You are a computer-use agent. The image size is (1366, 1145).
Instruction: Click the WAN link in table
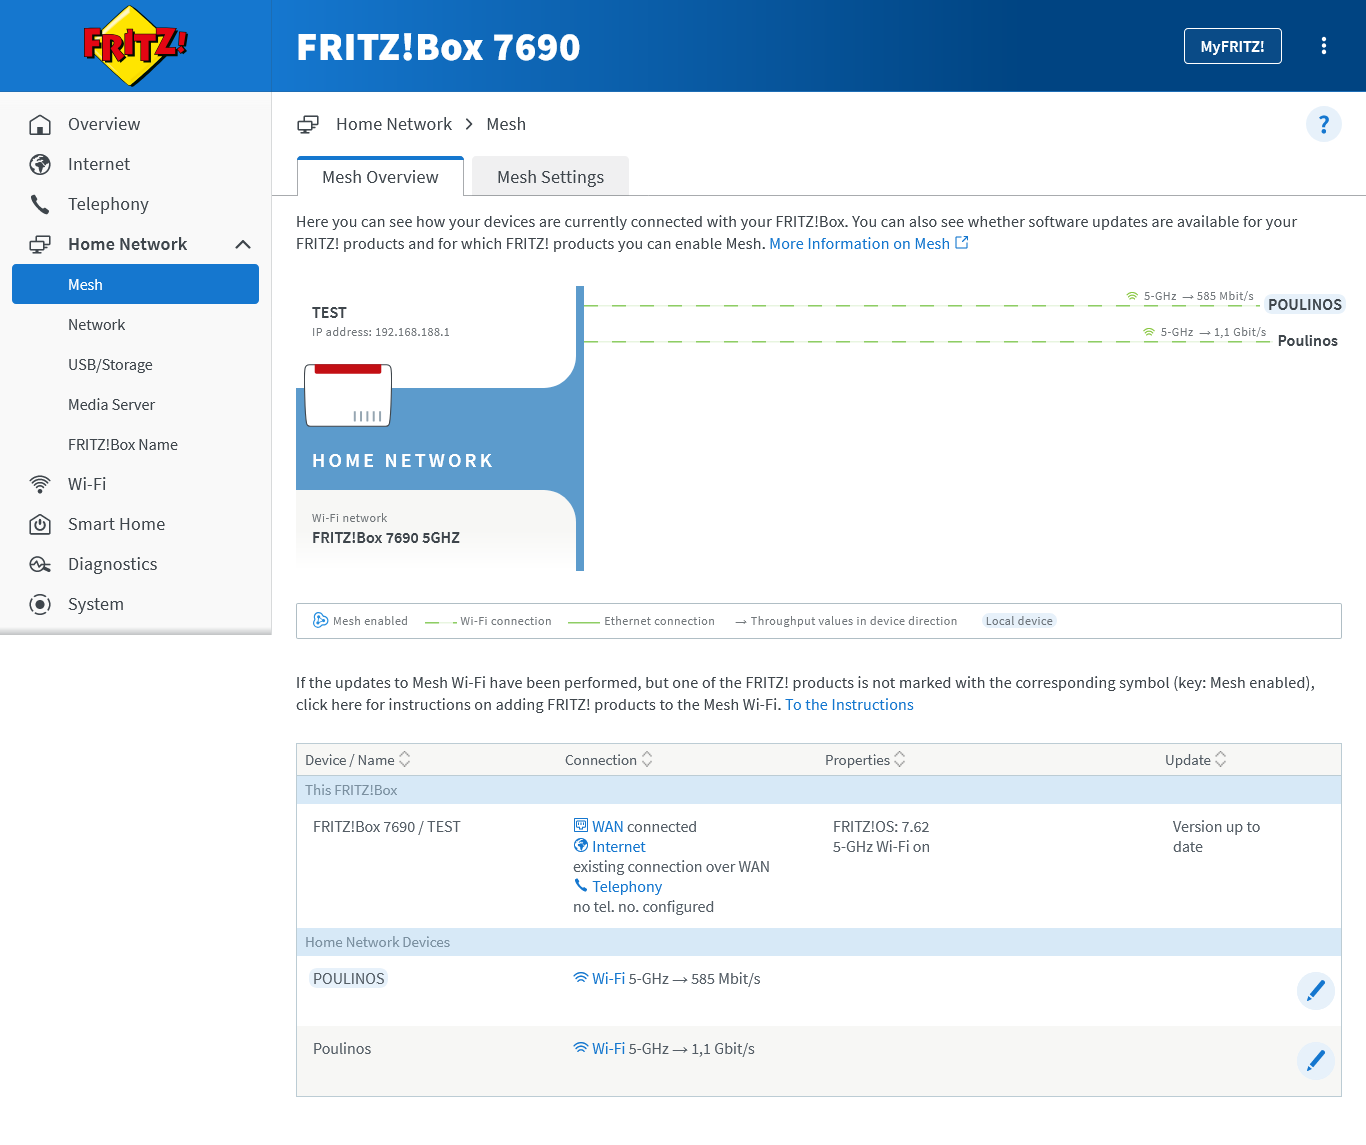point(607,826)
